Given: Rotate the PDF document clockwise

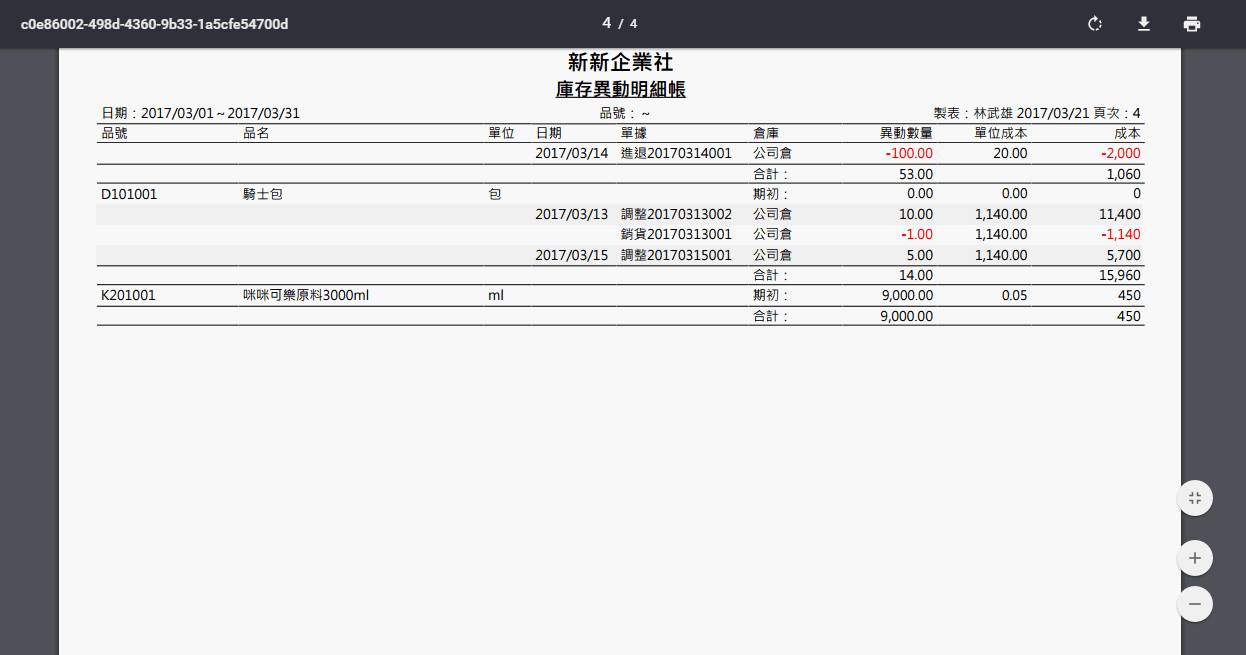Looking at the screenshot, I should tap(1095, 24).
